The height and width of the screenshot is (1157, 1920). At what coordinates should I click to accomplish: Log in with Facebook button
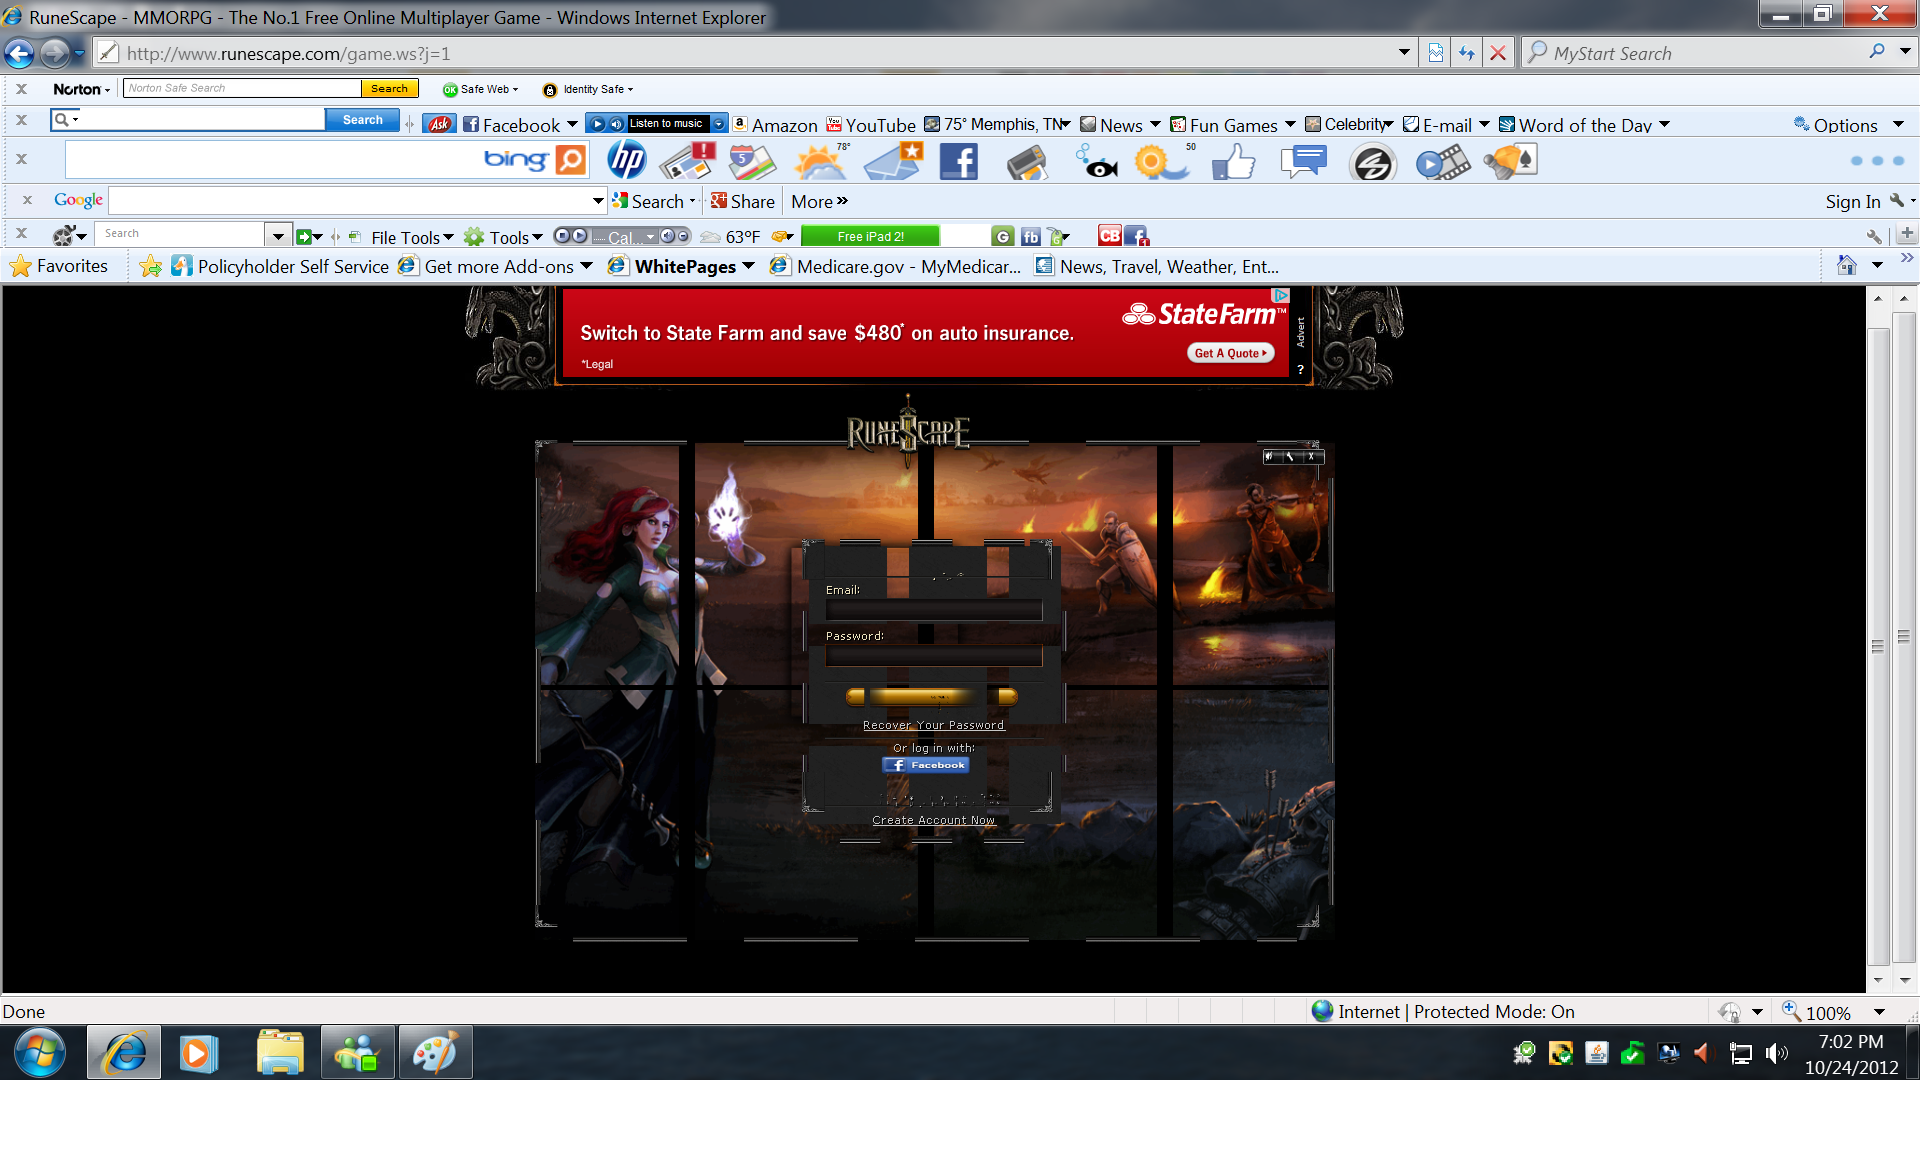[x=926, y=765]
